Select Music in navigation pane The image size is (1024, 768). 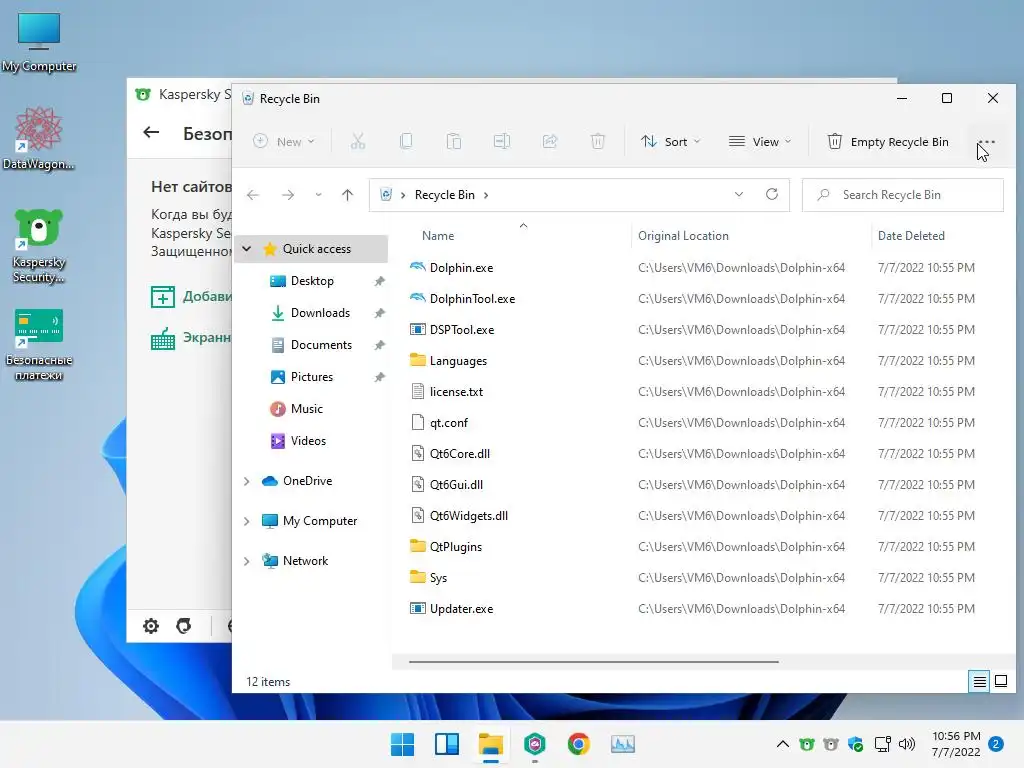(306, 409)
